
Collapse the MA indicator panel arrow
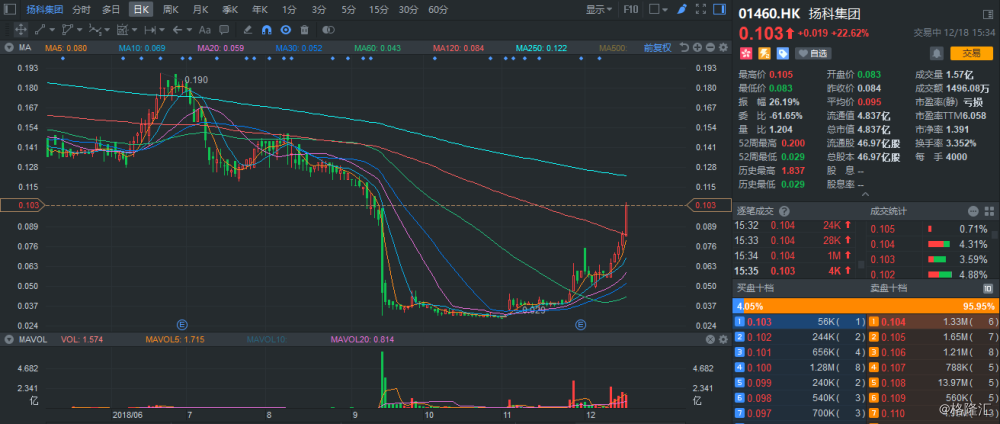10,47
